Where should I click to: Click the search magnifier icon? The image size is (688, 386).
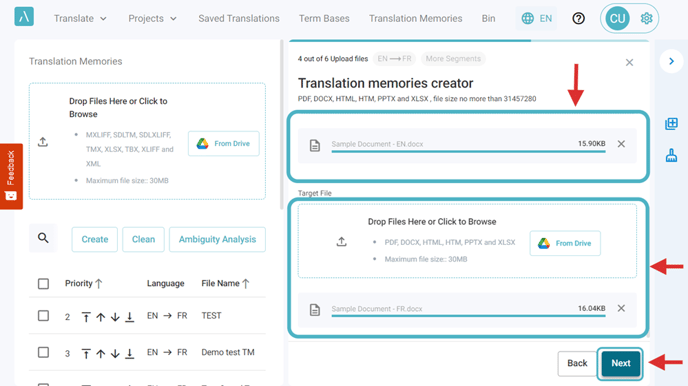(43, 238)
